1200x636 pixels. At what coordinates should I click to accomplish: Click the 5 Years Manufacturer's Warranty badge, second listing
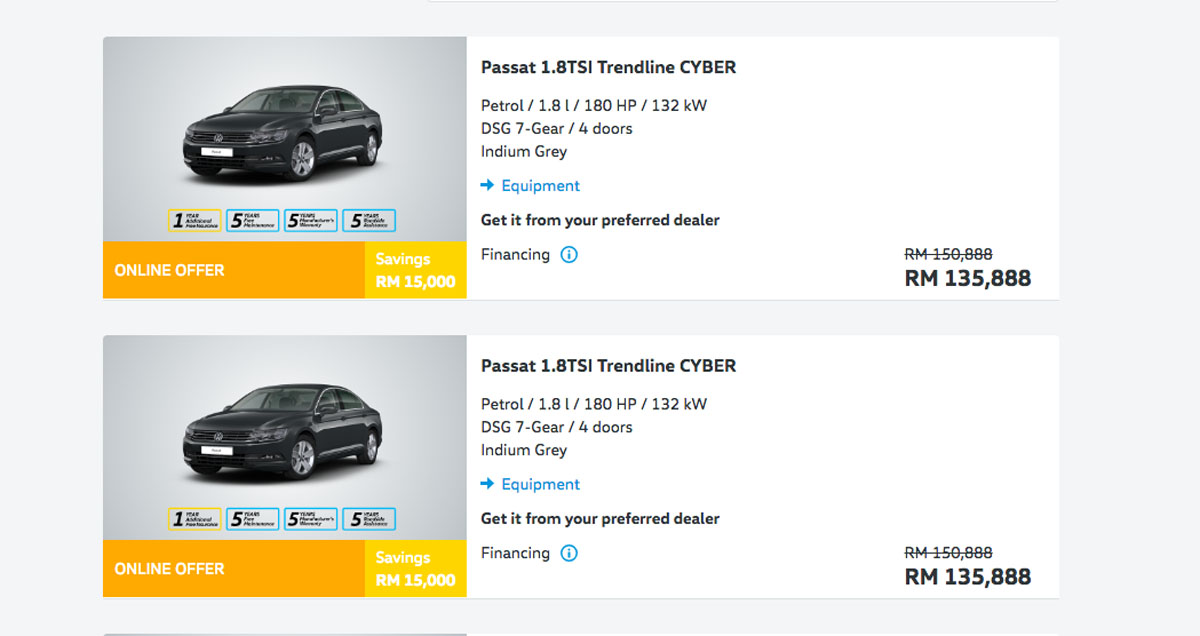click(x=311, y=519)
